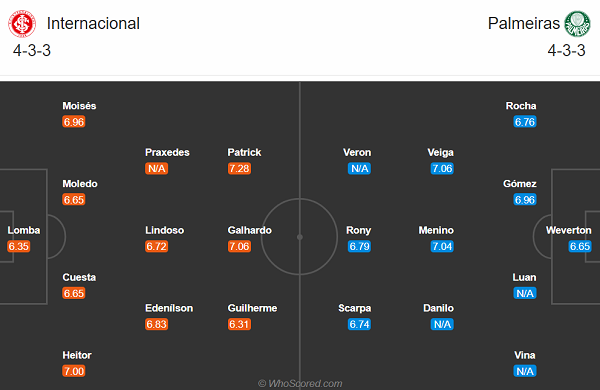The height and width of the screenshot is (390, 600).
Task: Select player name Galhardo
Action: click(249, 230)
